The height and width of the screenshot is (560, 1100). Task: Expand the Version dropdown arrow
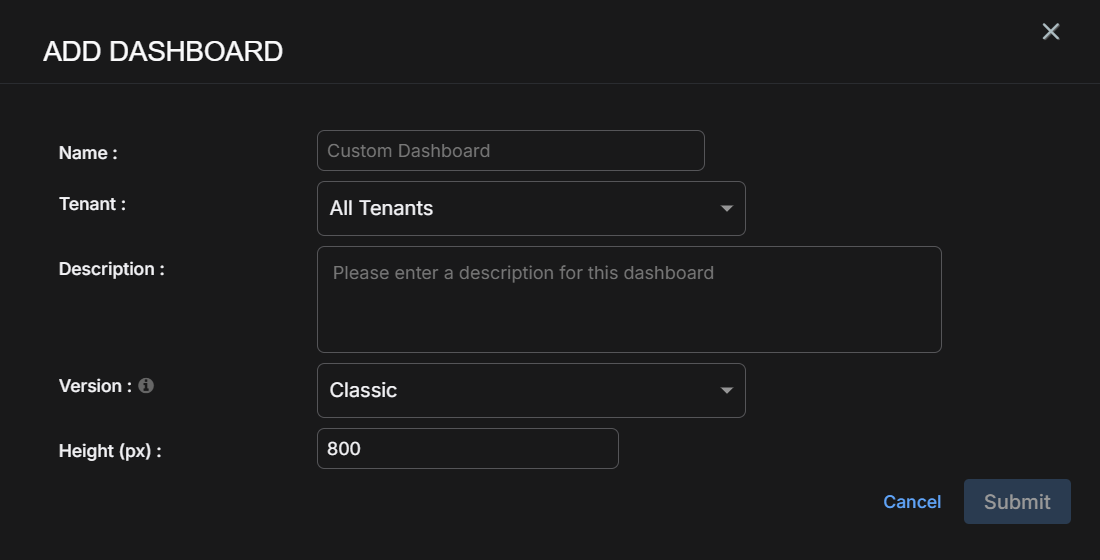coord(727,390)
